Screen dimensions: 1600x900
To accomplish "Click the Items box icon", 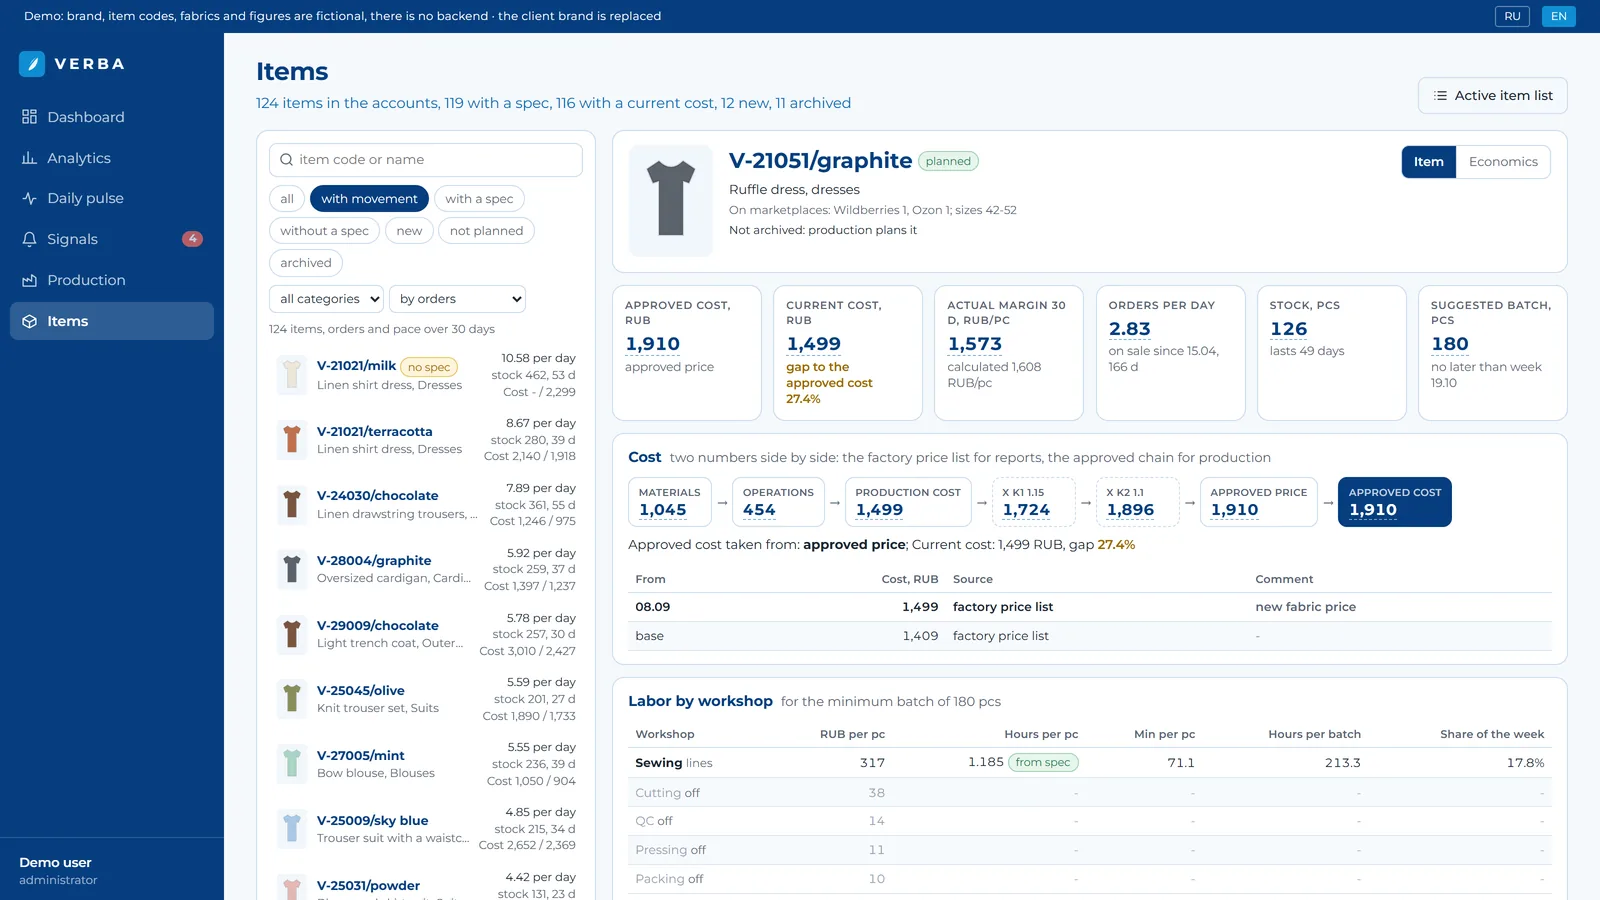I will 29,321.
